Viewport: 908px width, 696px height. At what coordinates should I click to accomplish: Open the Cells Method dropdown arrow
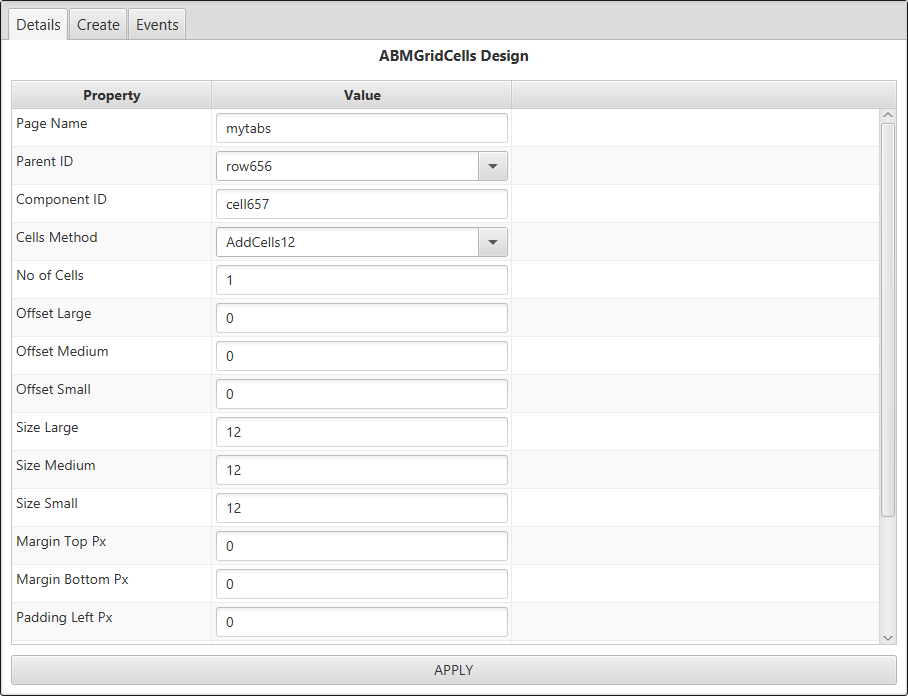pyautogui.click(x=492, y=242)
